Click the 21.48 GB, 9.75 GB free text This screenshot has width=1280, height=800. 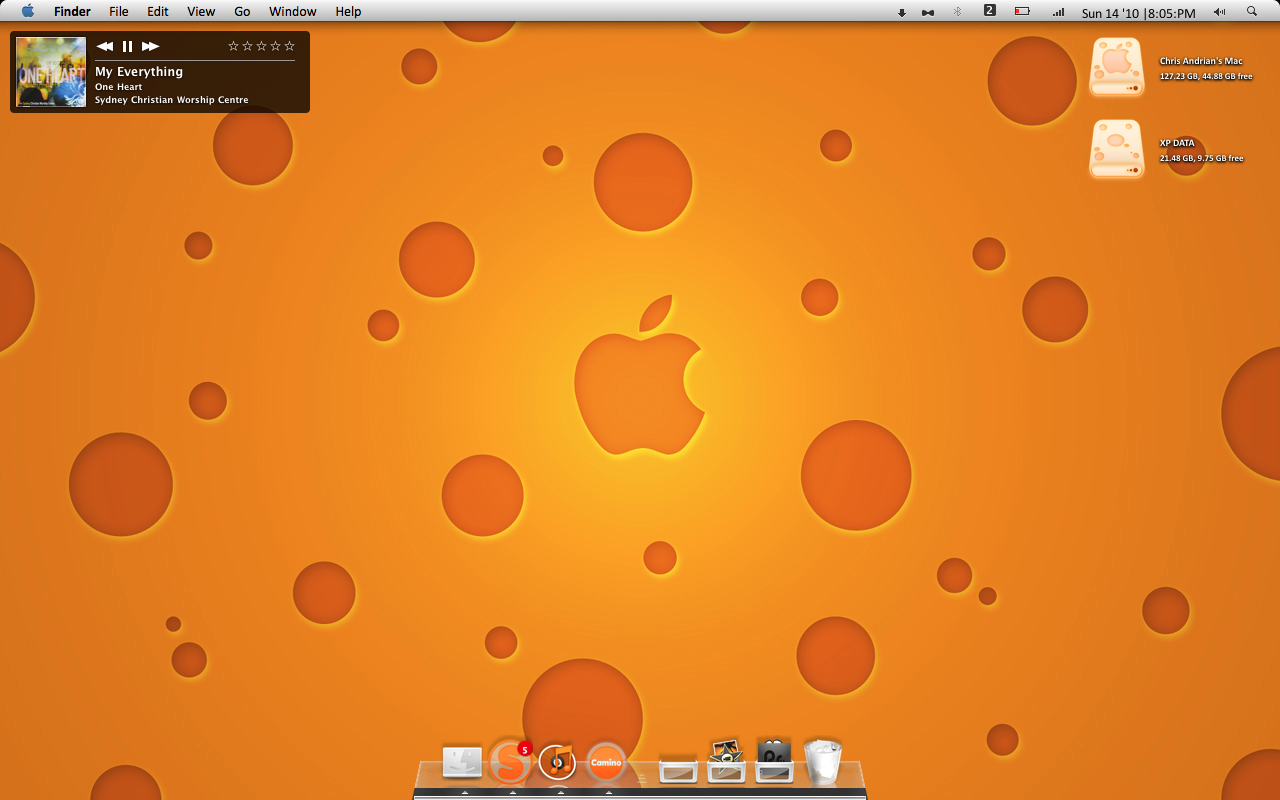(x=1201, y=158)
